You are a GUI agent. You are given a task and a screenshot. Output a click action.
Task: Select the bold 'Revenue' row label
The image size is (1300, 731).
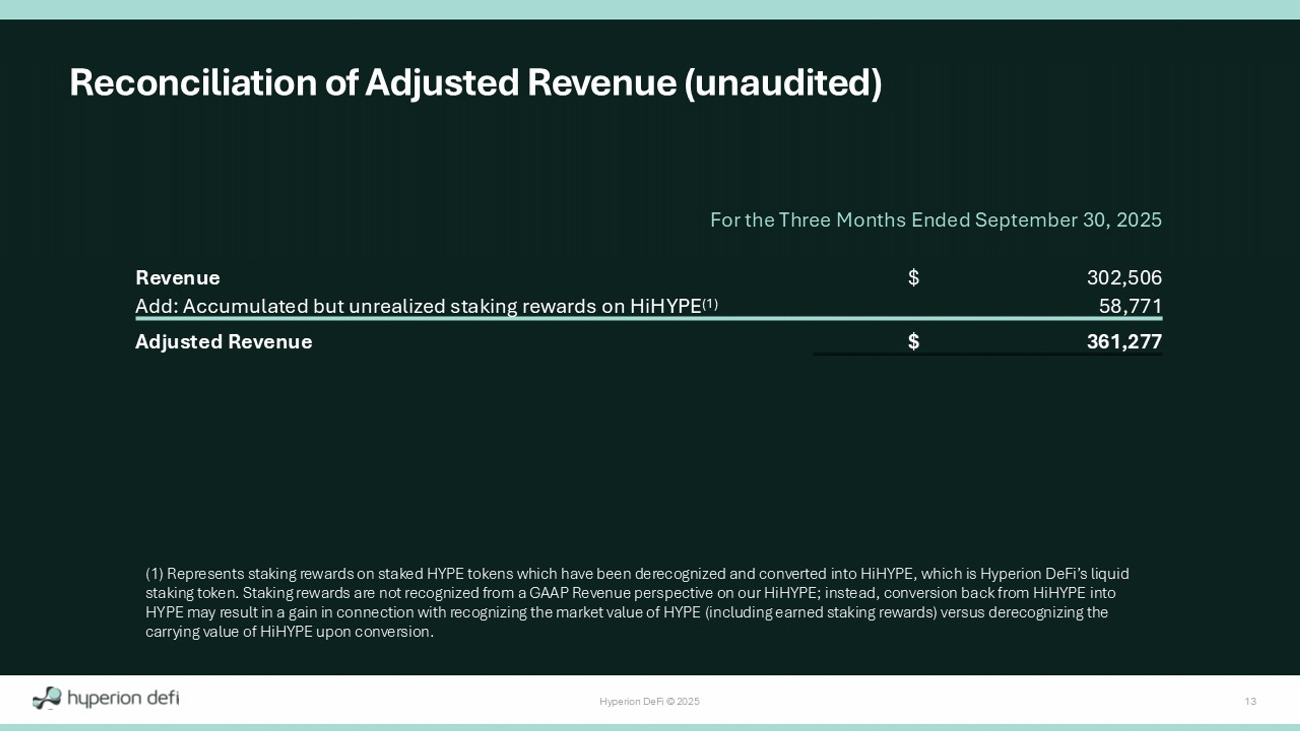(x=178, y=278)
